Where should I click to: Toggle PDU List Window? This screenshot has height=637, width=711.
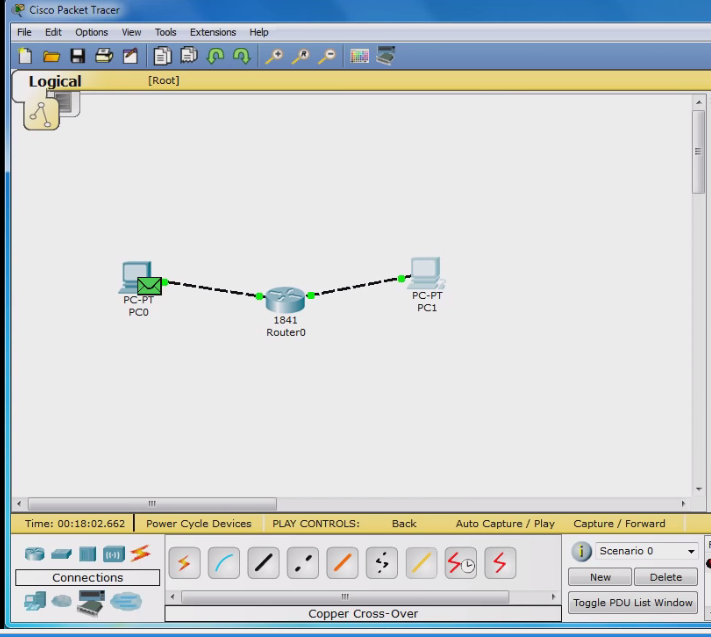pos(633,603)
